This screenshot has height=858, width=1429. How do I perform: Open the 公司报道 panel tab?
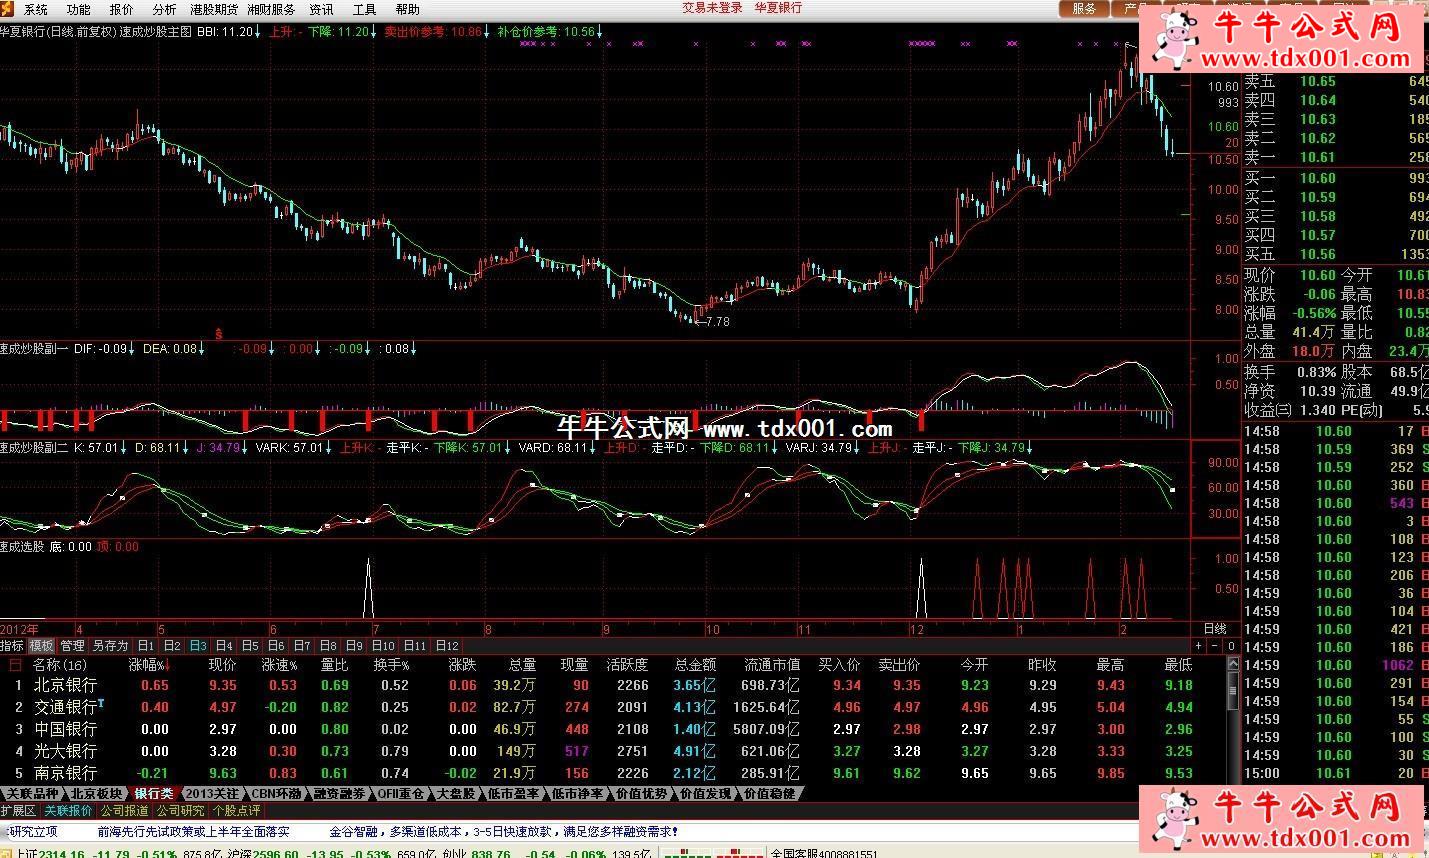[x=124, y=811]
